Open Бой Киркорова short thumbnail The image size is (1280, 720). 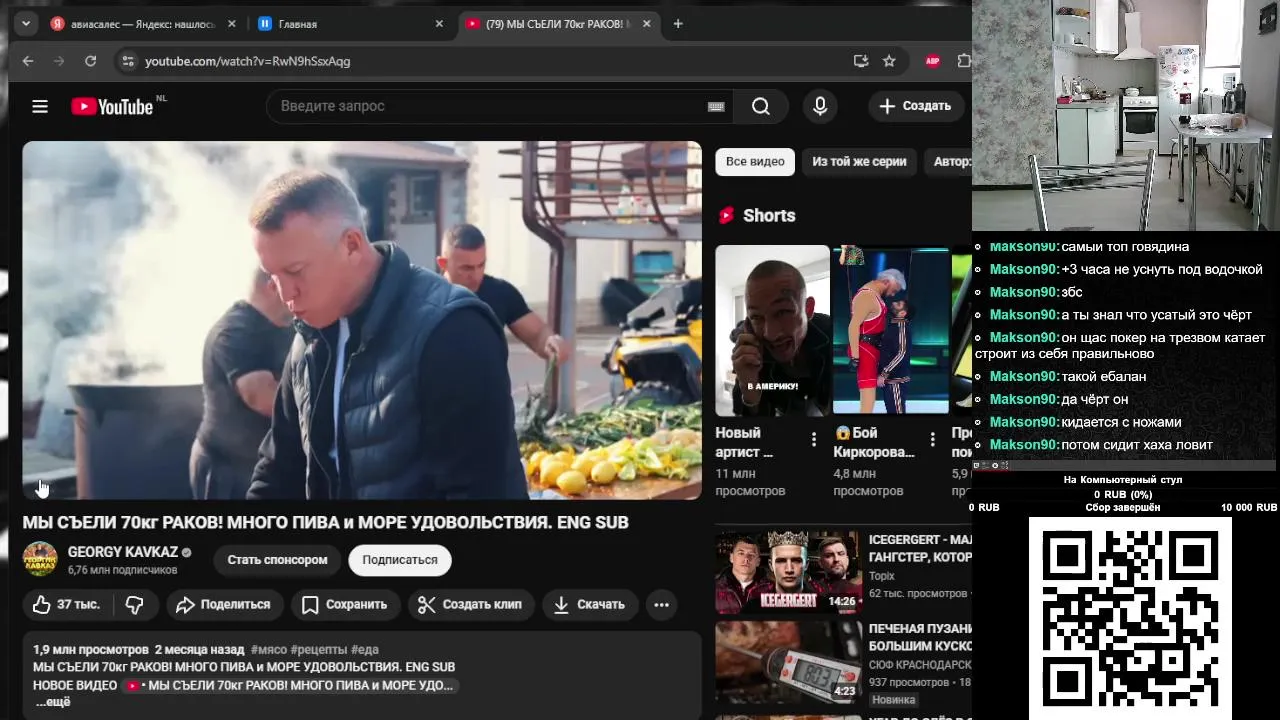click(890, 330)
